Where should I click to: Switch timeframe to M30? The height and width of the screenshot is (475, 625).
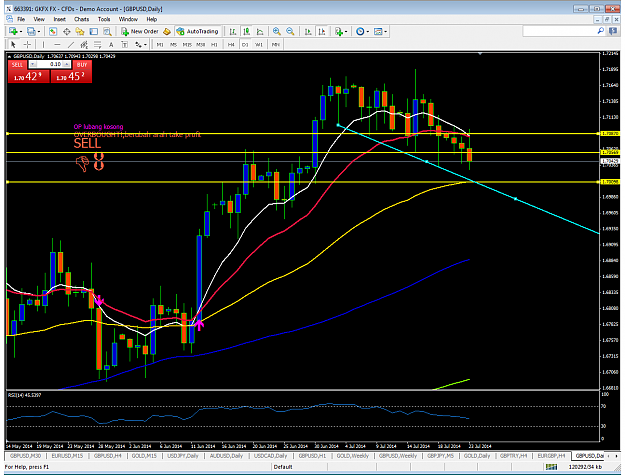click(x=200, y=45)
